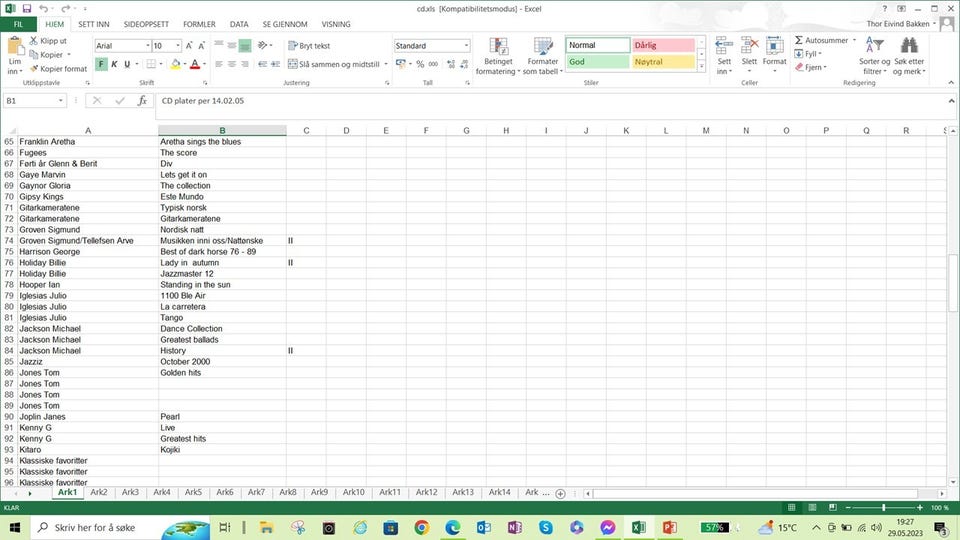Viewport: 960px width, 540px height.
Task: Apply the Normal cell style
Action: pyautogui.click(x=598, y=45)
